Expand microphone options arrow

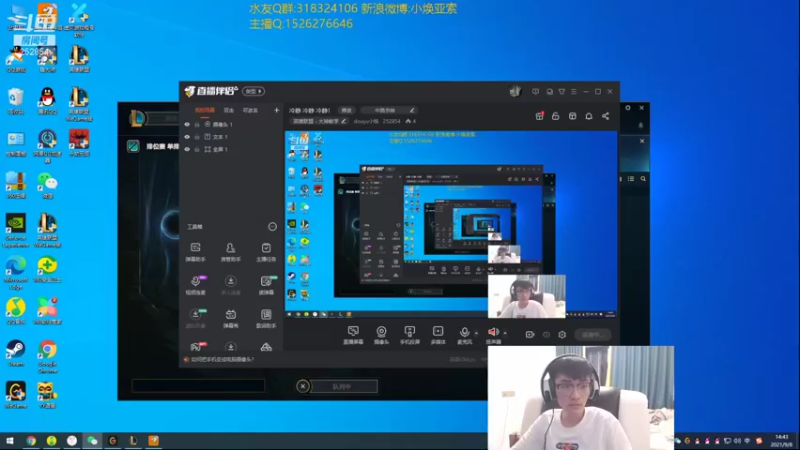pos(477,333)
